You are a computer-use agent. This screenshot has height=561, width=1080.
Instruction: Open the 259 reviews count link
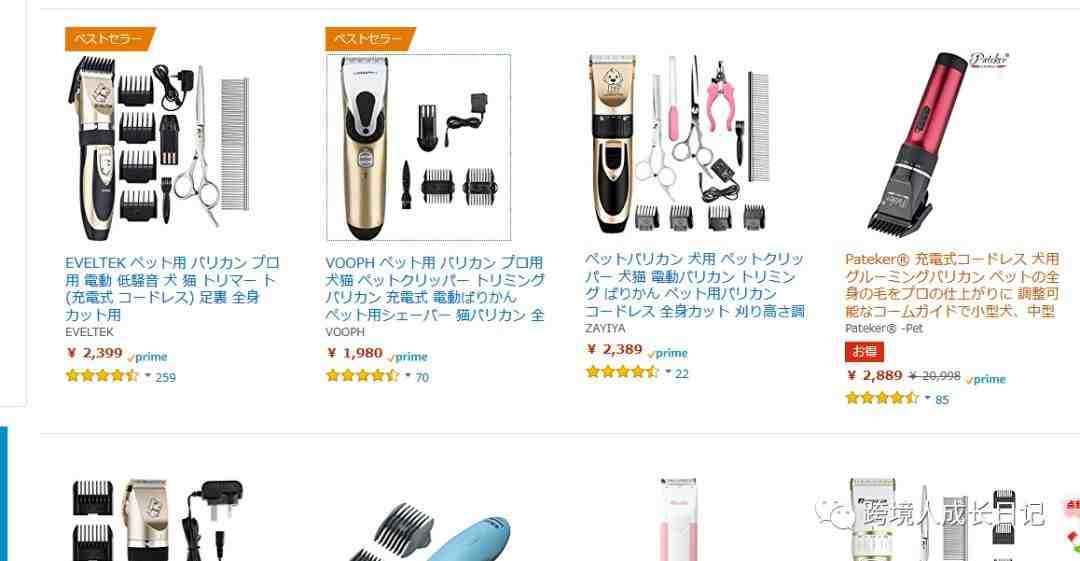click(x=165, y=377)
